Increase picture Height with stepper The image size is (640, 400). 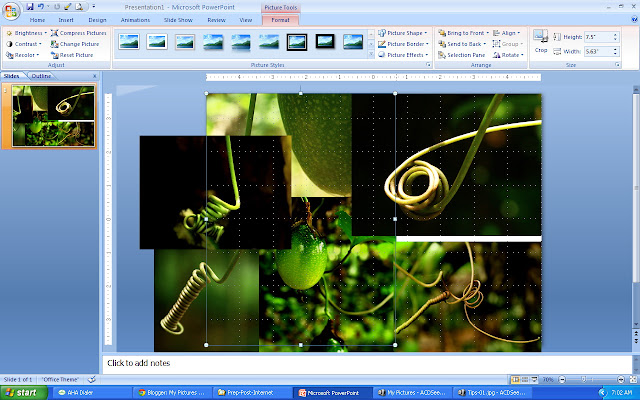(x=616, y=35)
